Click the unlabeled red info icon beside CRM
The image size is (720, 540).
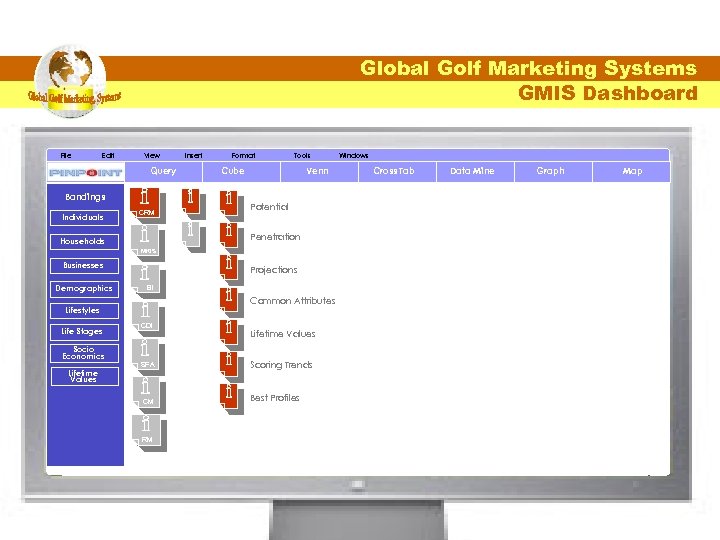(x=193, y=203)
